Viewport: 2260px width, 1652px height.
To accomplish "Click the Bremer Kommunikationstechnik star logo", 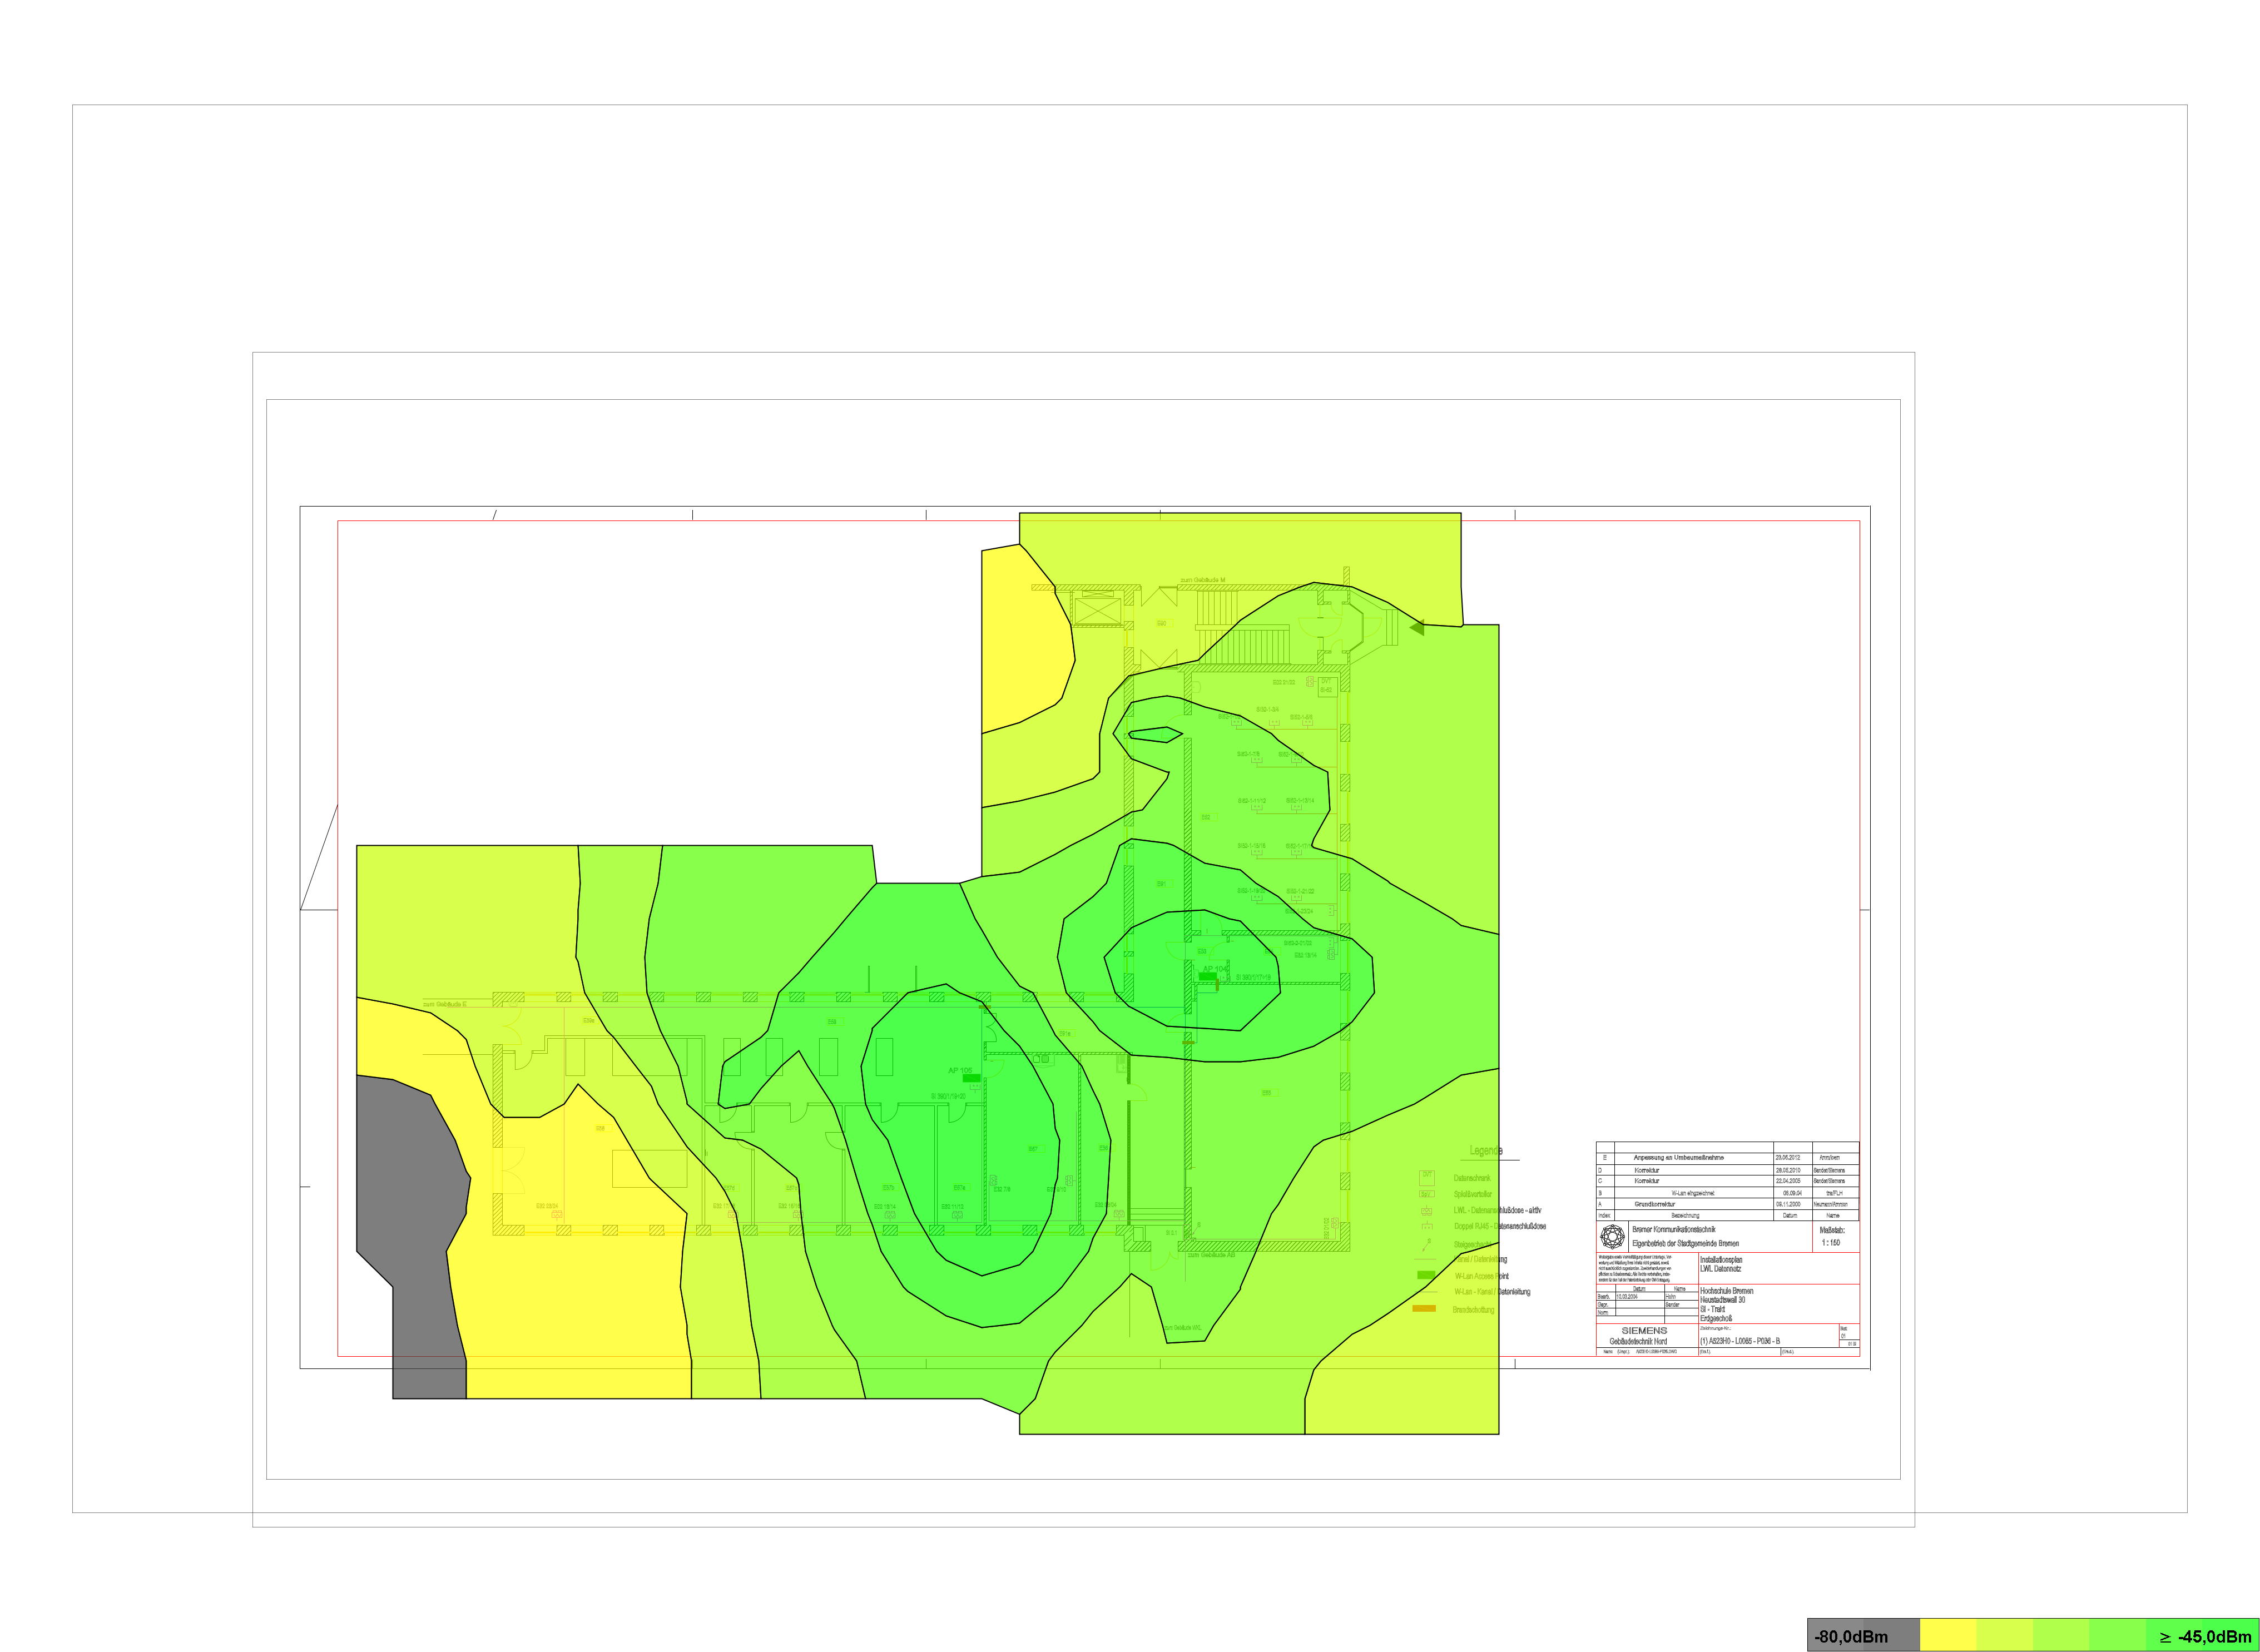I will pos(1612,1237).
